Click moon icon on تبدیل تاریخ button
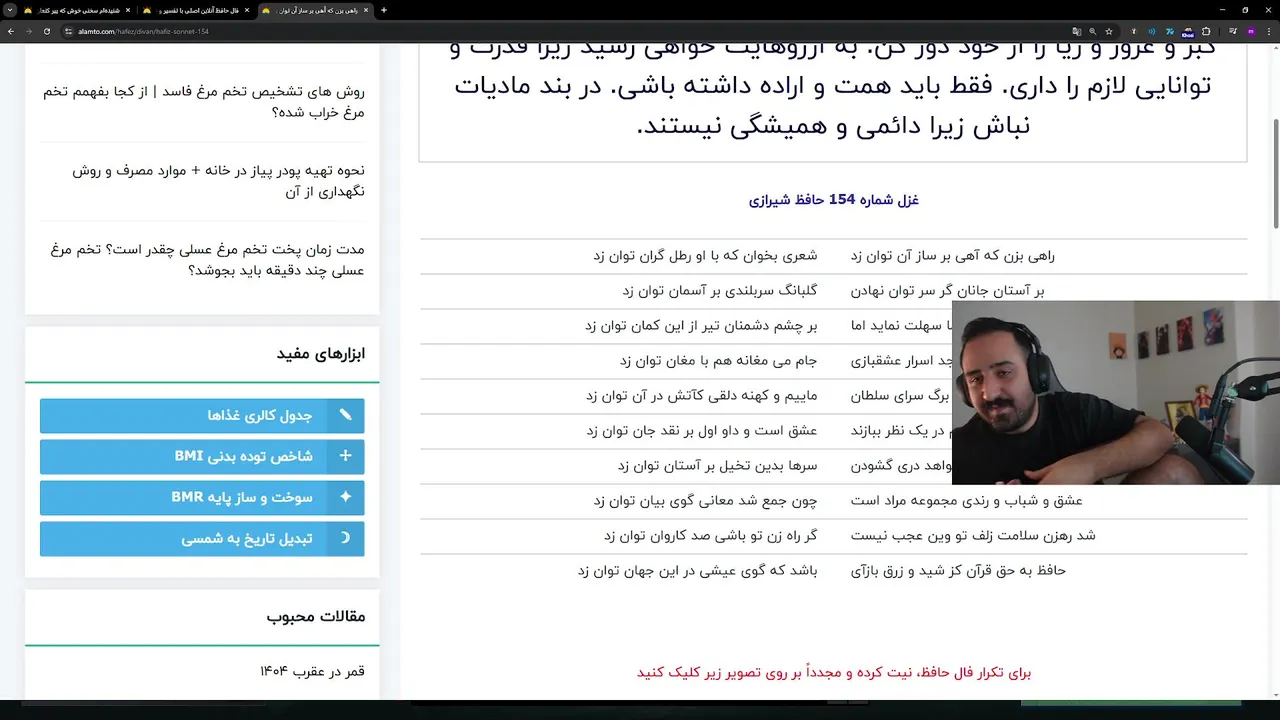Viewport: 1280px width, 720px height. tap(345, 538)
